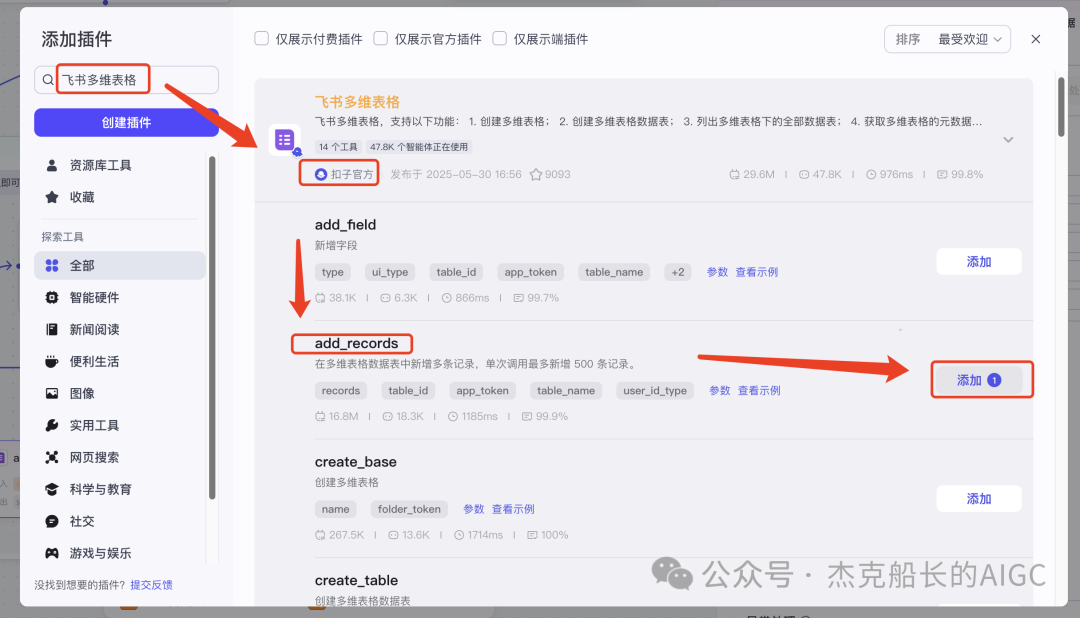Image resolution: width=1080 pixels, height=618 pixels.
Task: Click the sidebar category scrollbar
Action: (212, 327)
